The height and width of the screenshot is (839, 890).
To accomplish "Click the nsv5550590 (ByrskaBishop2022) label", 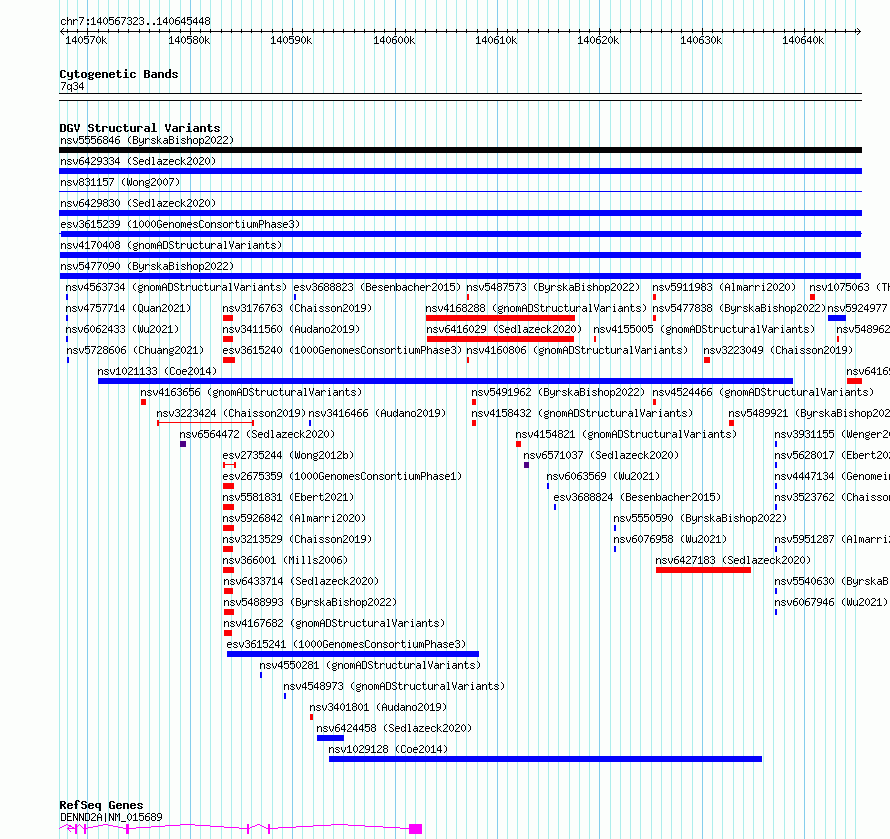I will [x=700, y=518].
